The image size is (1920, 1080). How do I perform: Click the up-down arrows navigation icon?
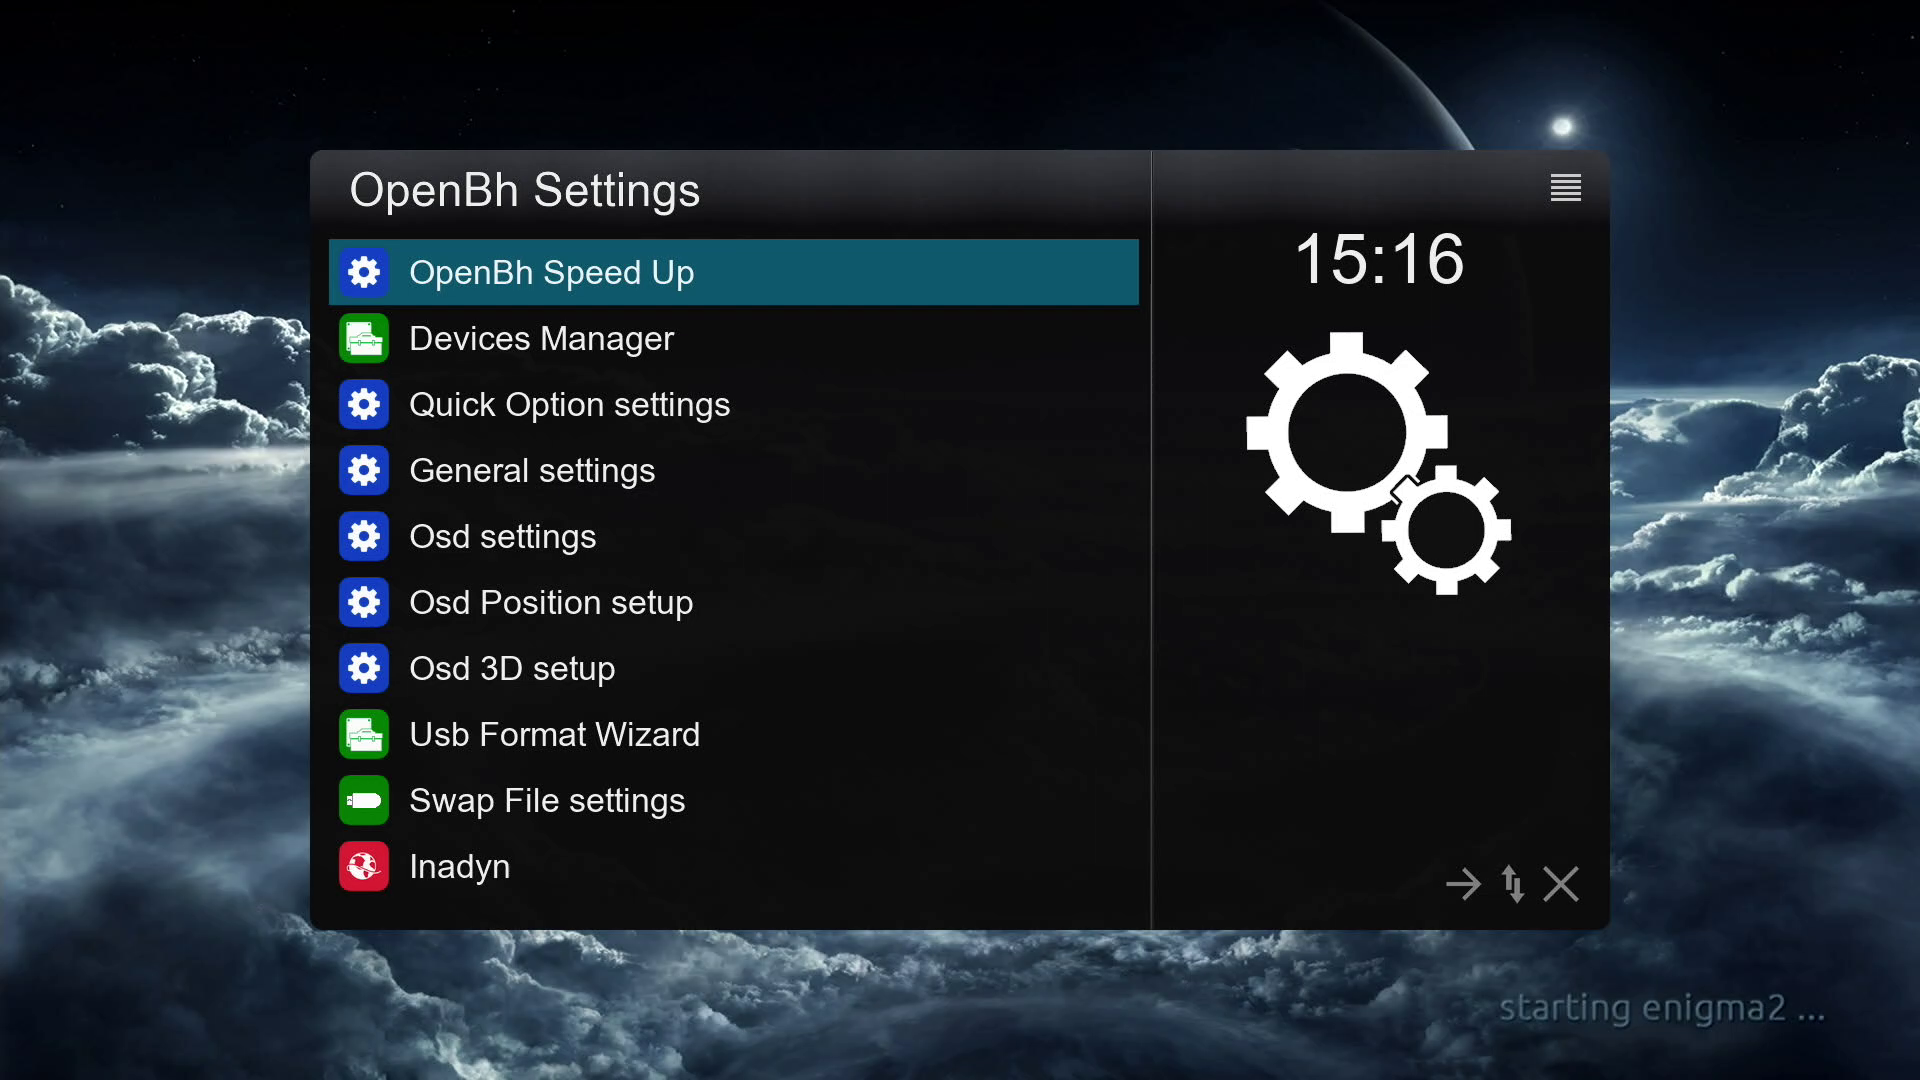1513,884
